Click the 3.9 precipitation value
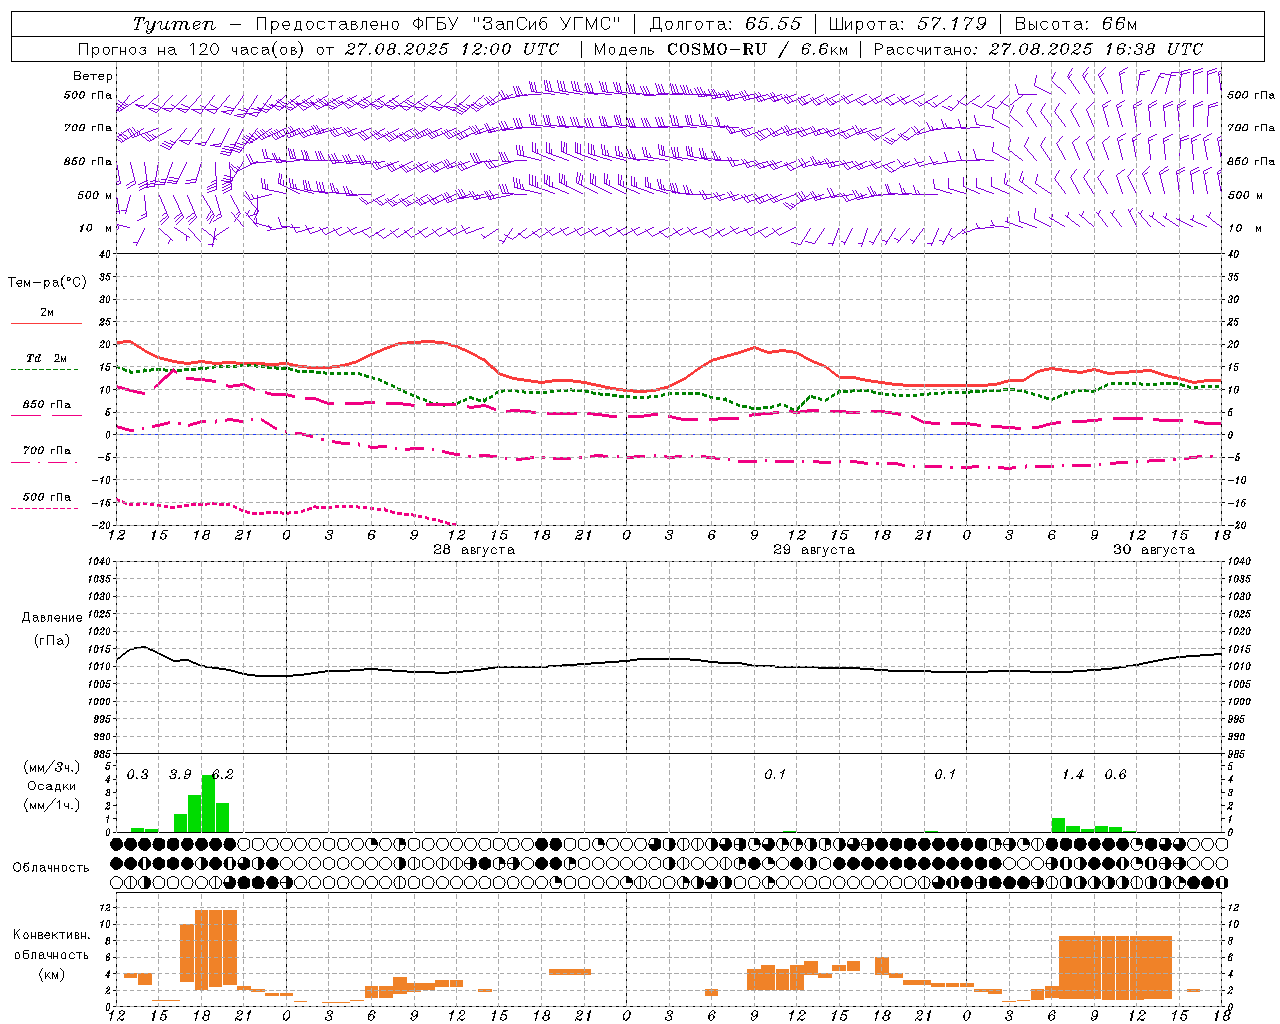This screenshot has width=1280, height=1024. (180, 775)
